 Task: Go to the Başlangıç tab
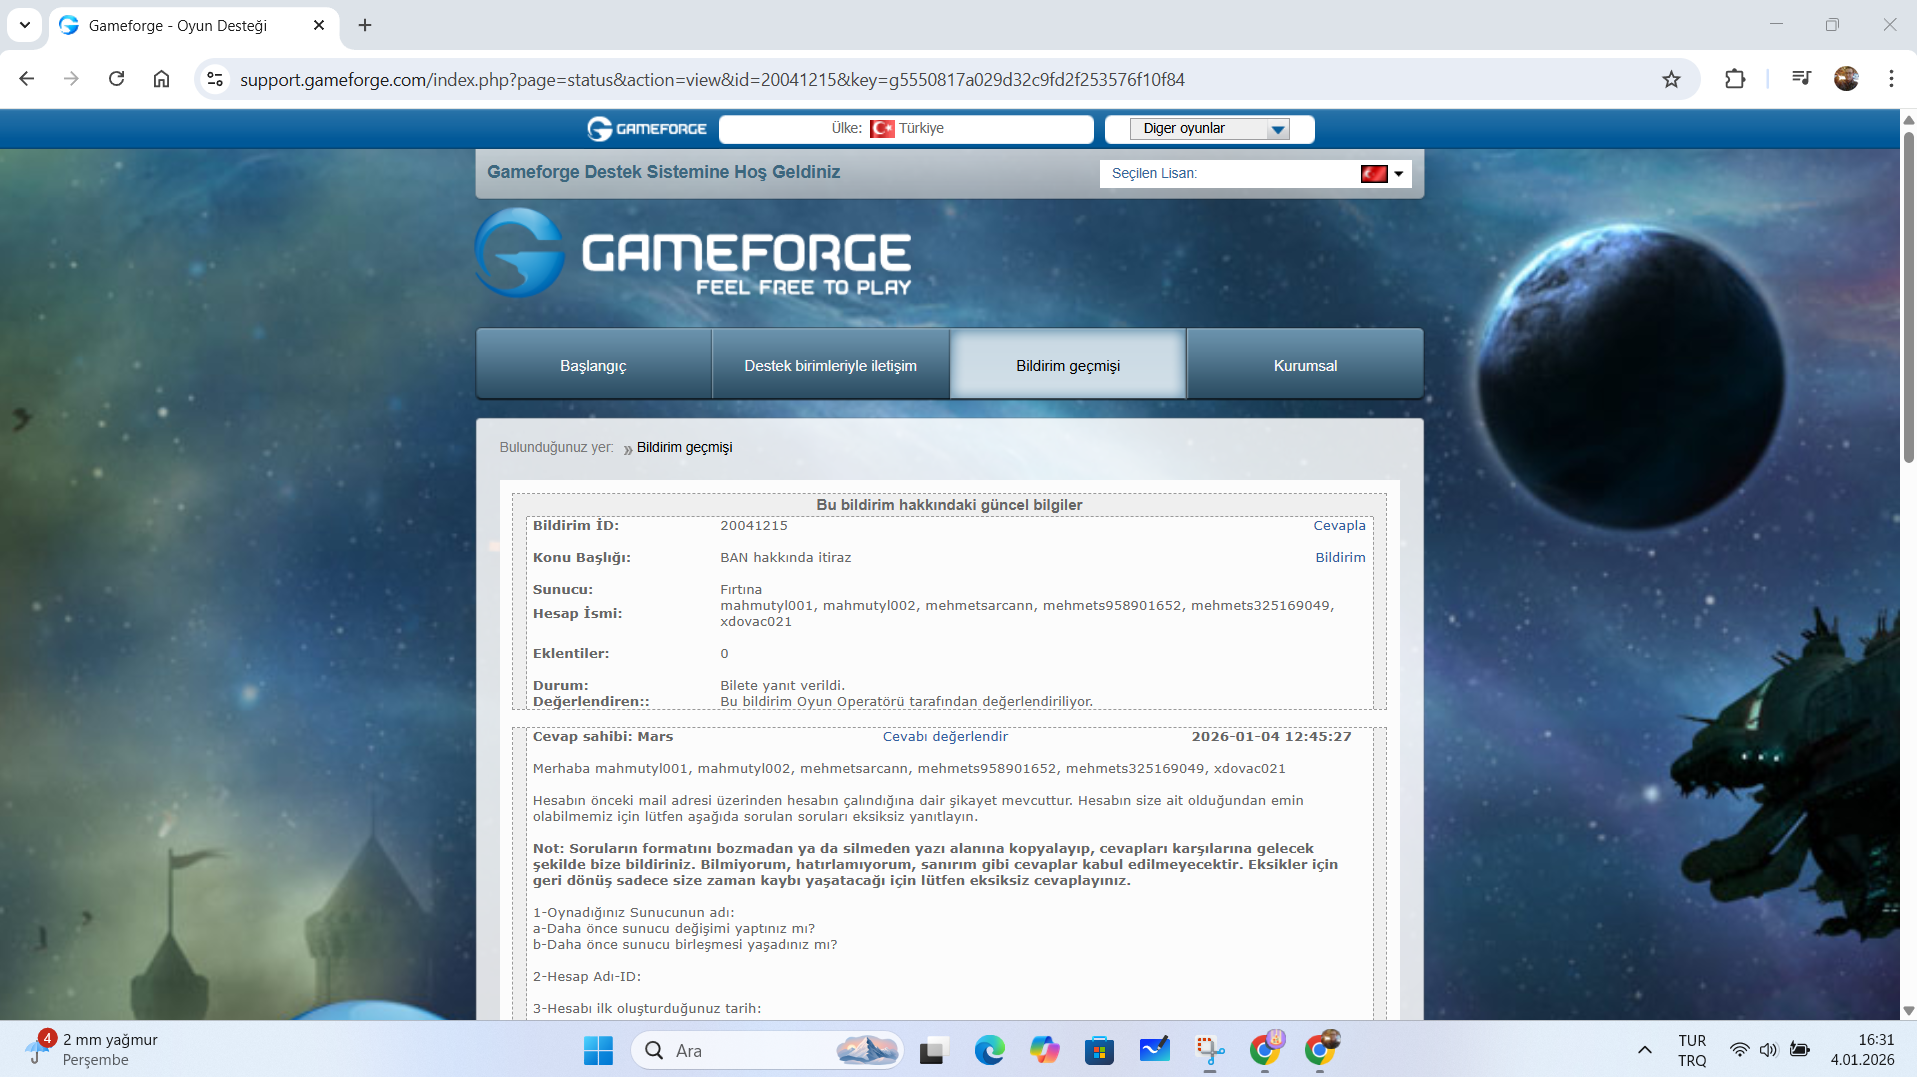point(593,365)
